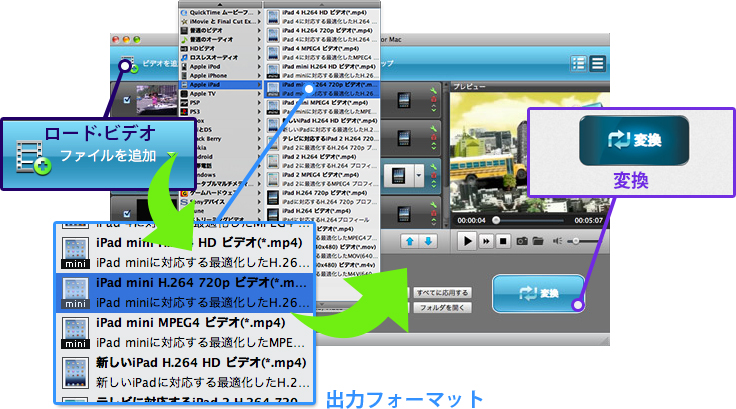Select Apple TV category
This screenshot has width=736, height=409.
pos(220,93)
